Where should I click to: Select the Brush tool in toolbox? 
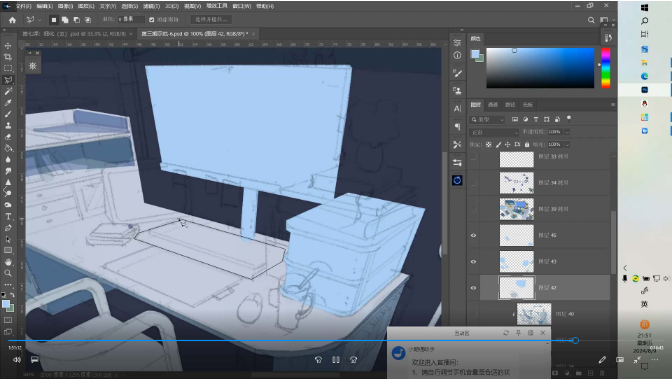click(x=8, y=114)
